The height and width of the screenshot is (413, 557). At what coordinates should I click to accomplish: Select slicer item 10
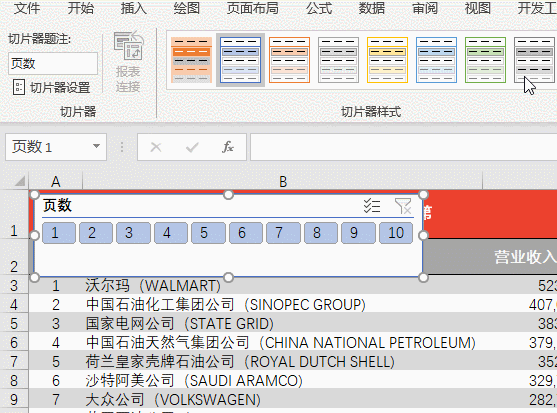pyautogui.click(x=396, y=233)
